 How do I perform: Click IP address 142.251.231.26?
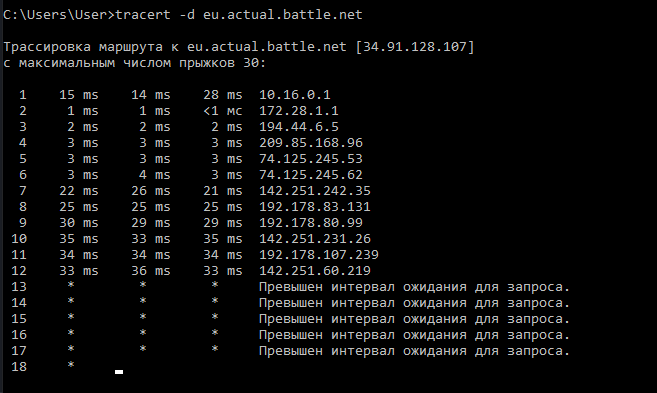(x=315, y=239)
